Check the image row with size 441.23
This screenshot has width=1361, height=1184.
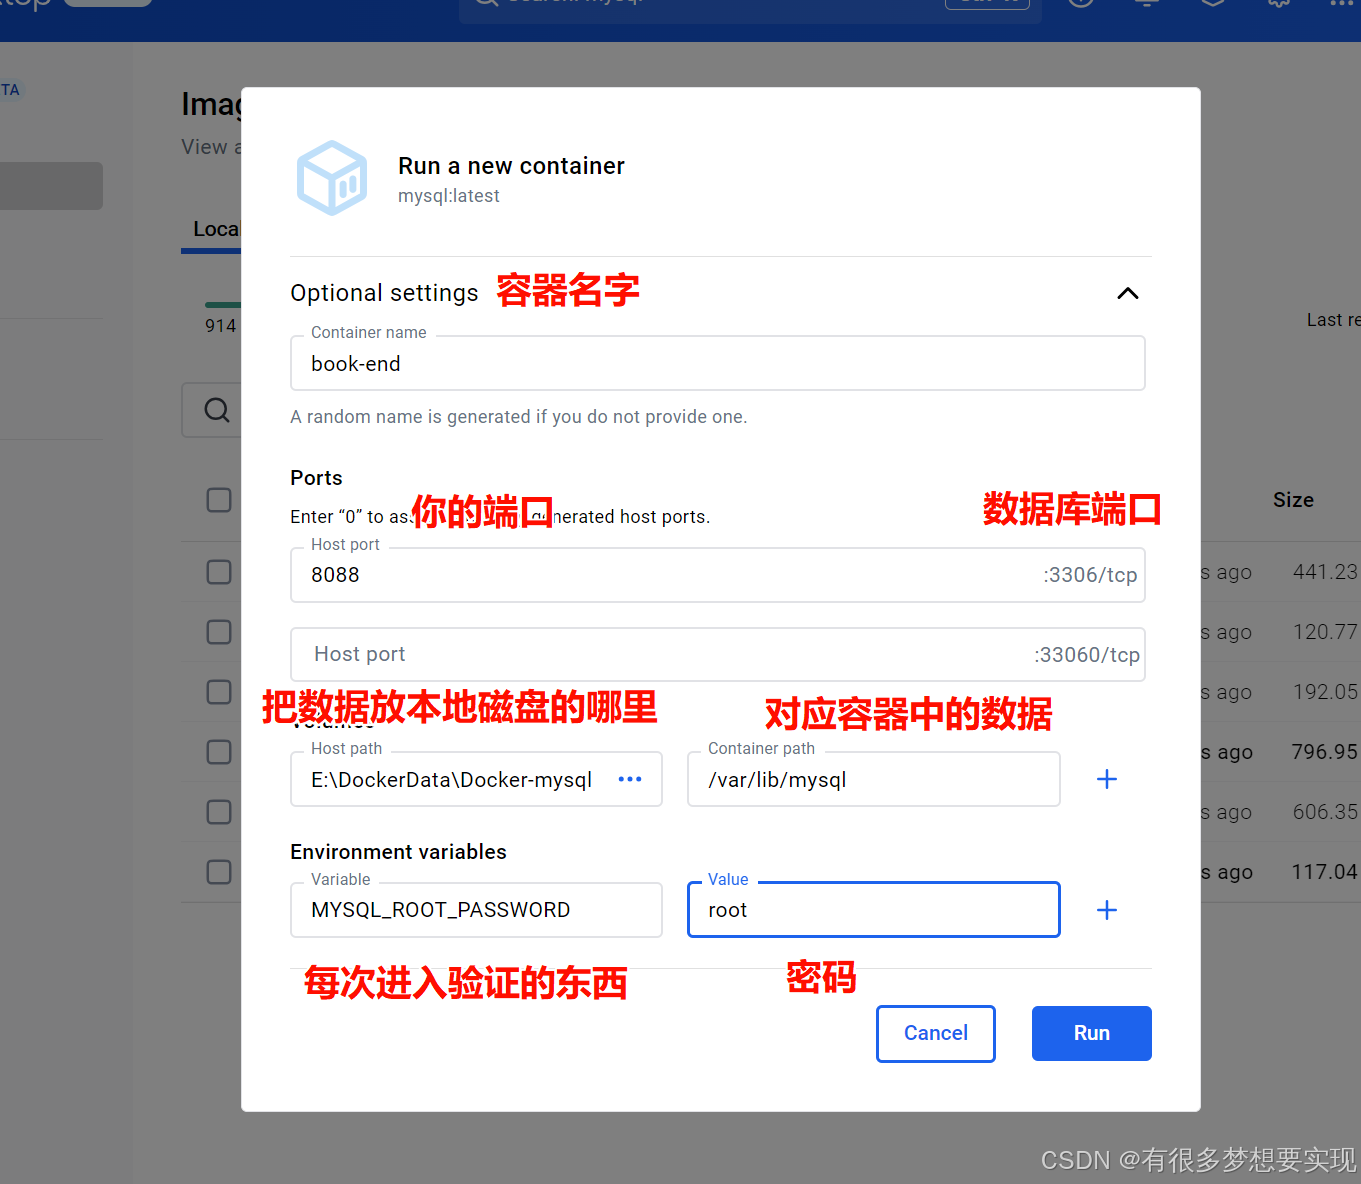[219, 572]
